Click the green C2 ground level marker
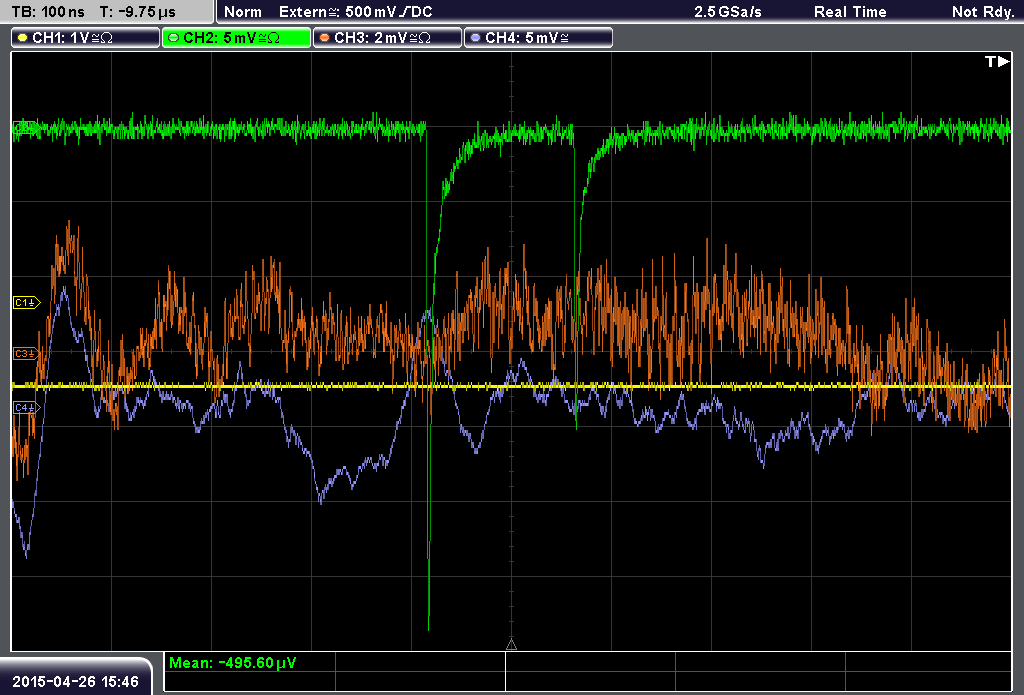 tap(25, 127)
